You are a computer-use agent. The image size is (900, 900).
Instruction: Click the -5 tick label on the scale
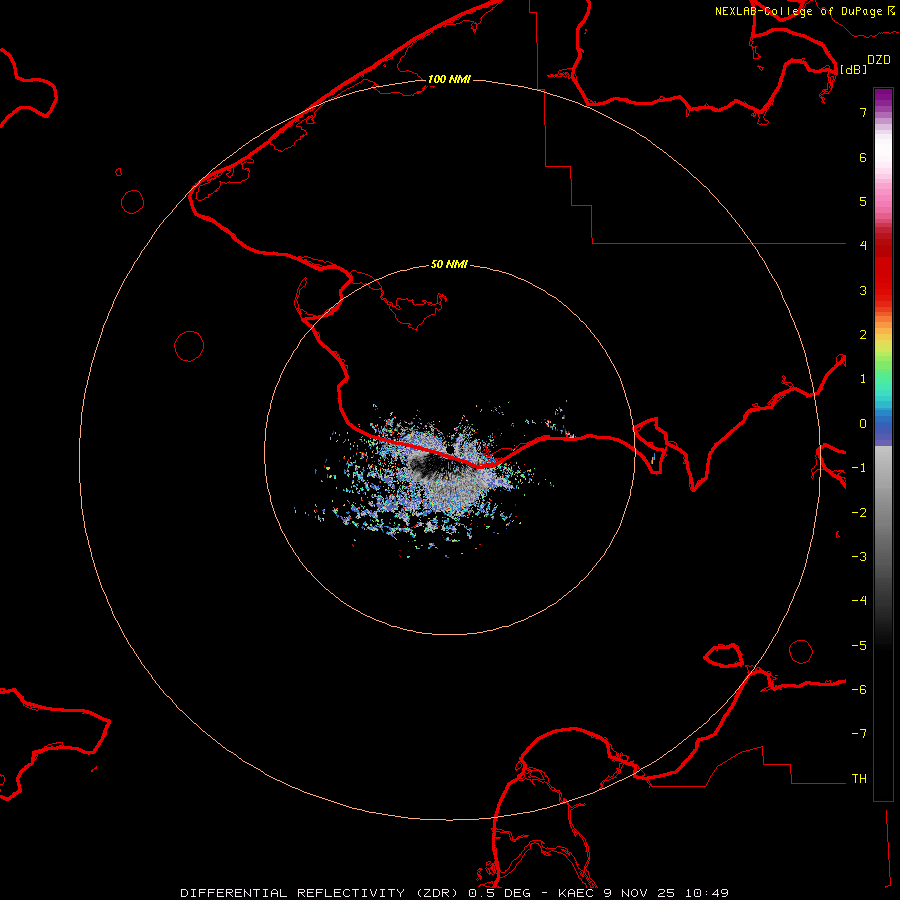[859, 646]
